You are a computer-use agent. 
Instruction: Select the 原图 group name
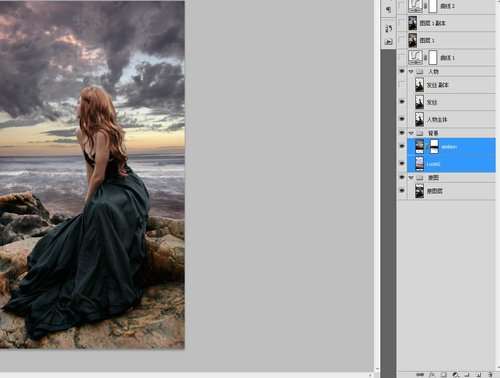433,177
